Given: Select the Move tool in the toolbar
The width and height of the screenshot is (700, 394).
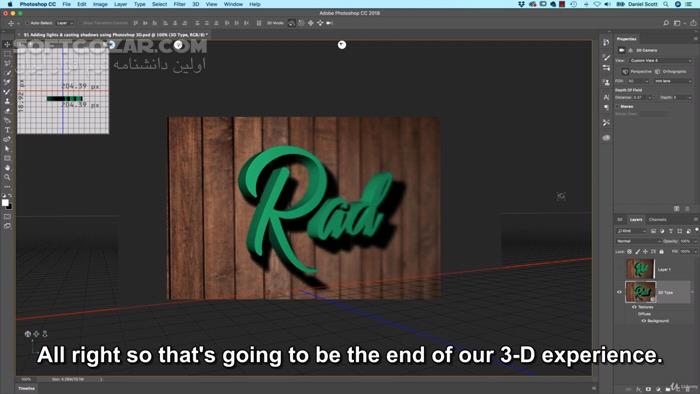Looking at the screenshot, I should tap(7, 44).
